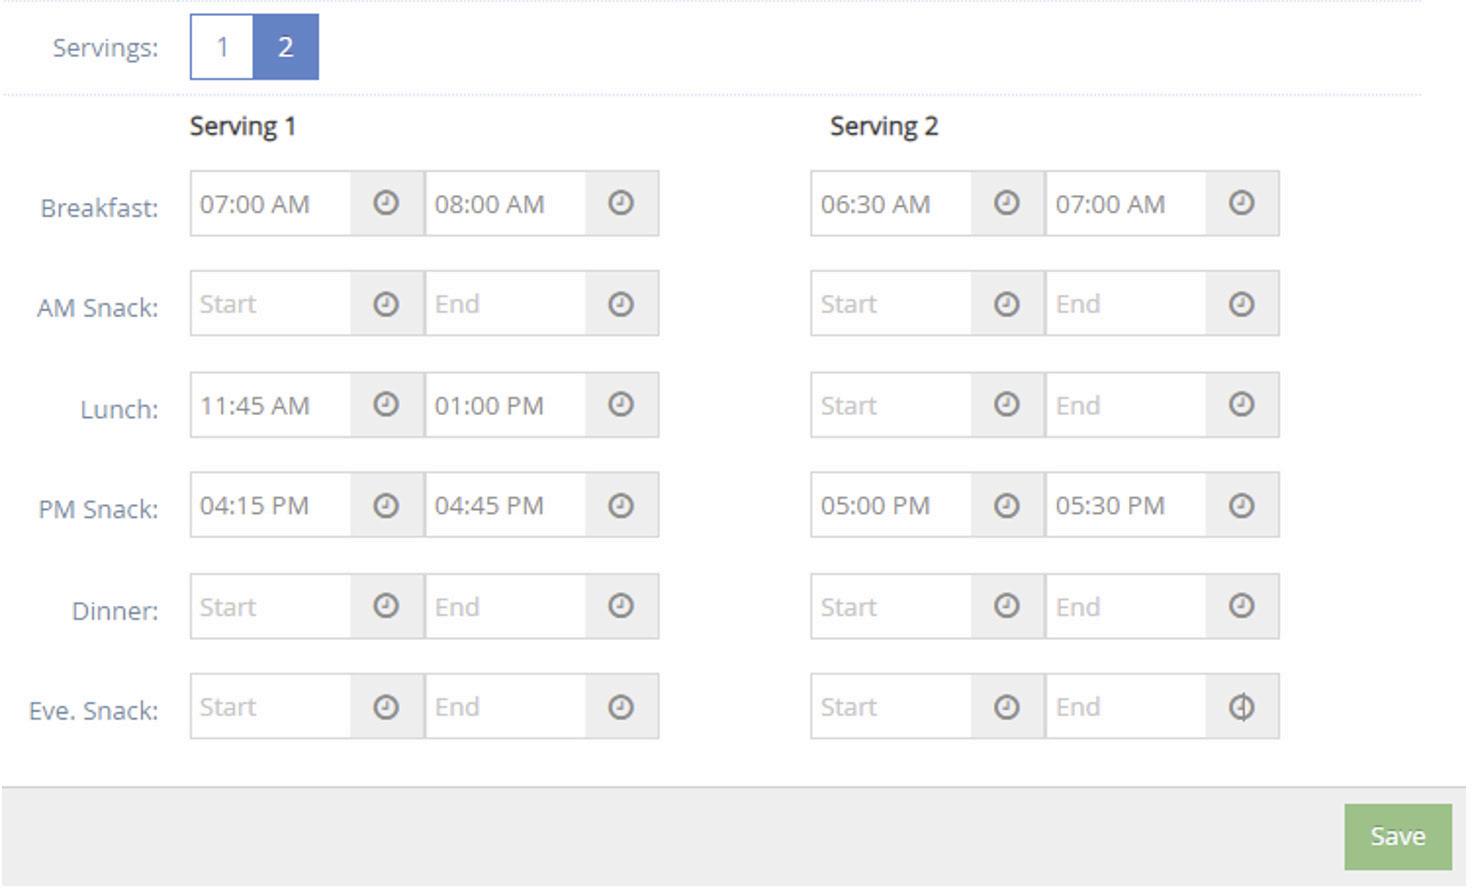Click clock icon for Serving 2 Breakfast start

coord(1007,204)
